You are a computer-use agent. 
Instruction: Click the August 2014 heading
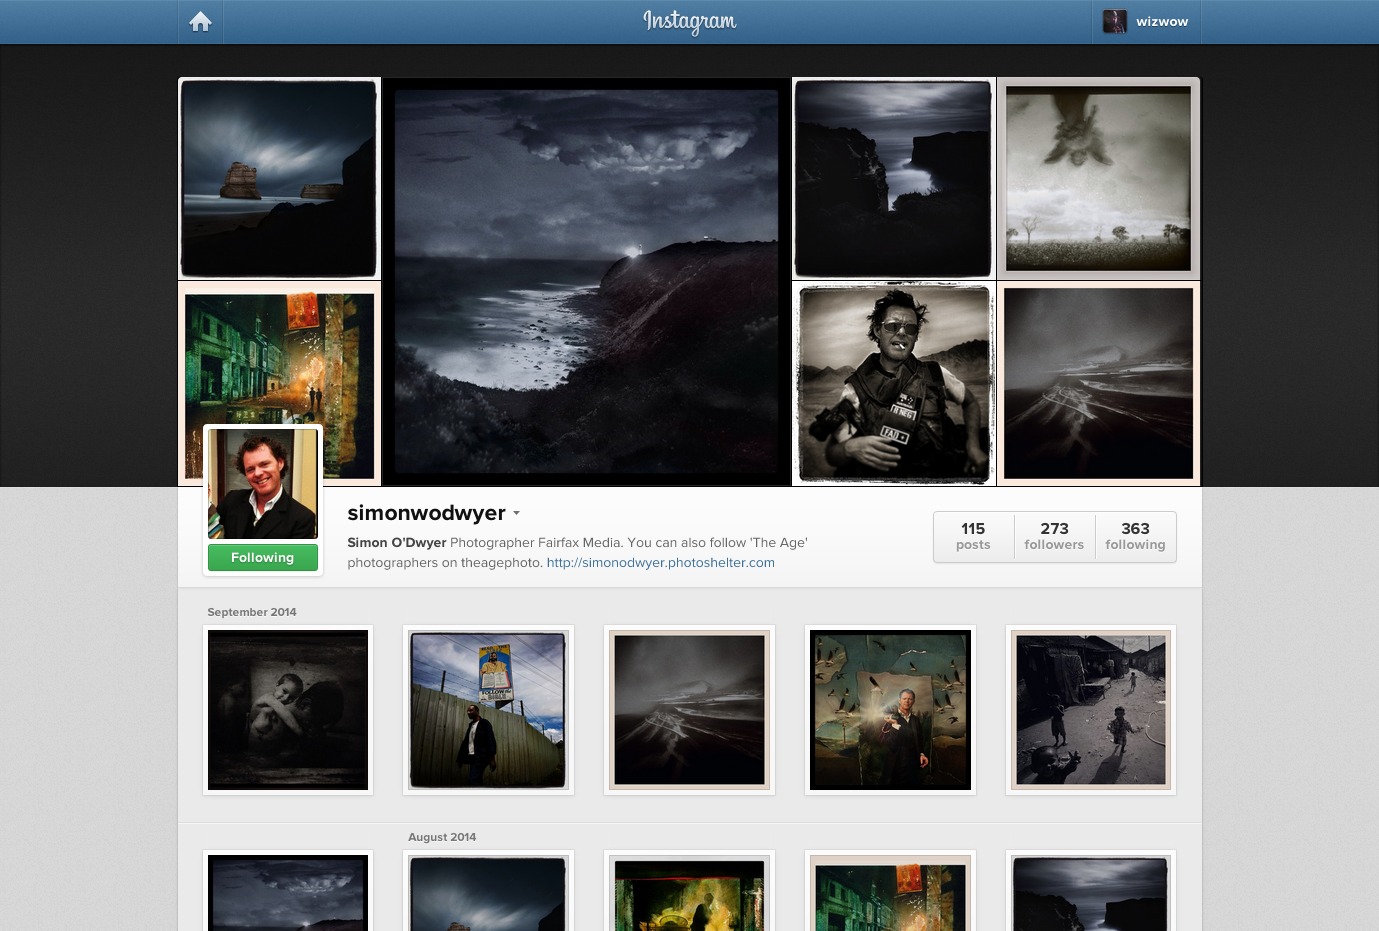(442, 837)
